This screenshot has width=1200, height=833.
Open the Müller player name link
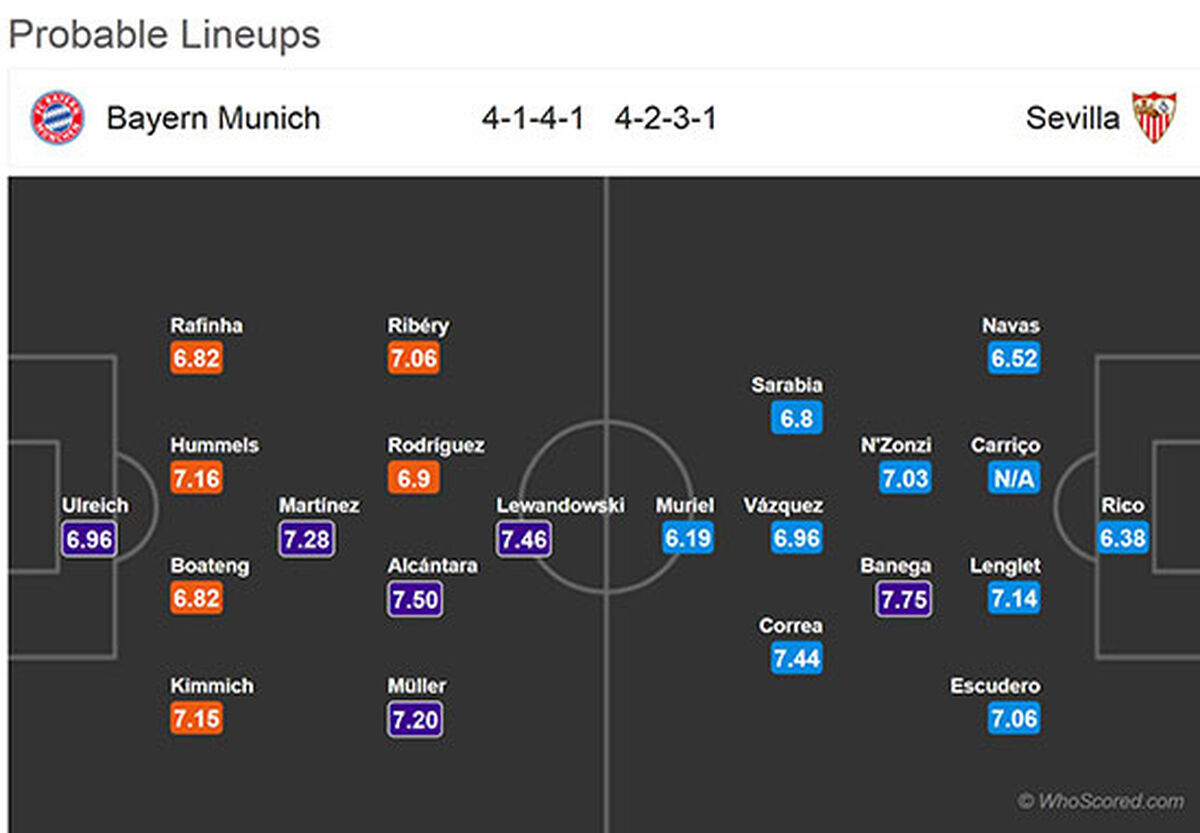click(417, 686)
